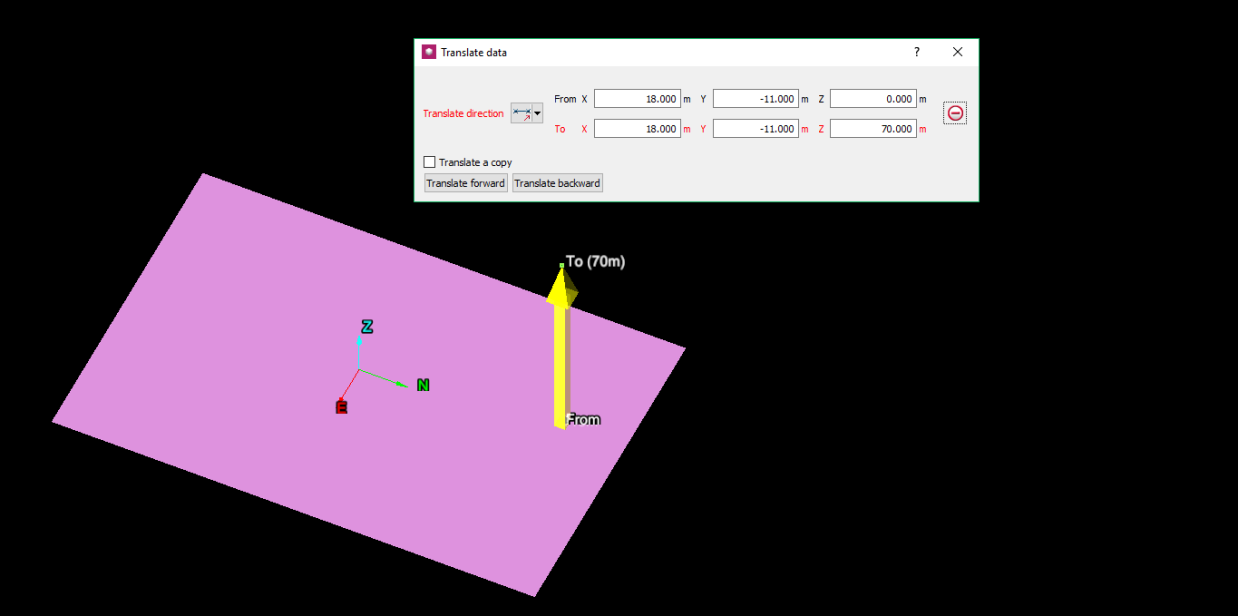Screen dimensions: 1238x616
Task: Click the To X input field
Action: coord(637,128)
